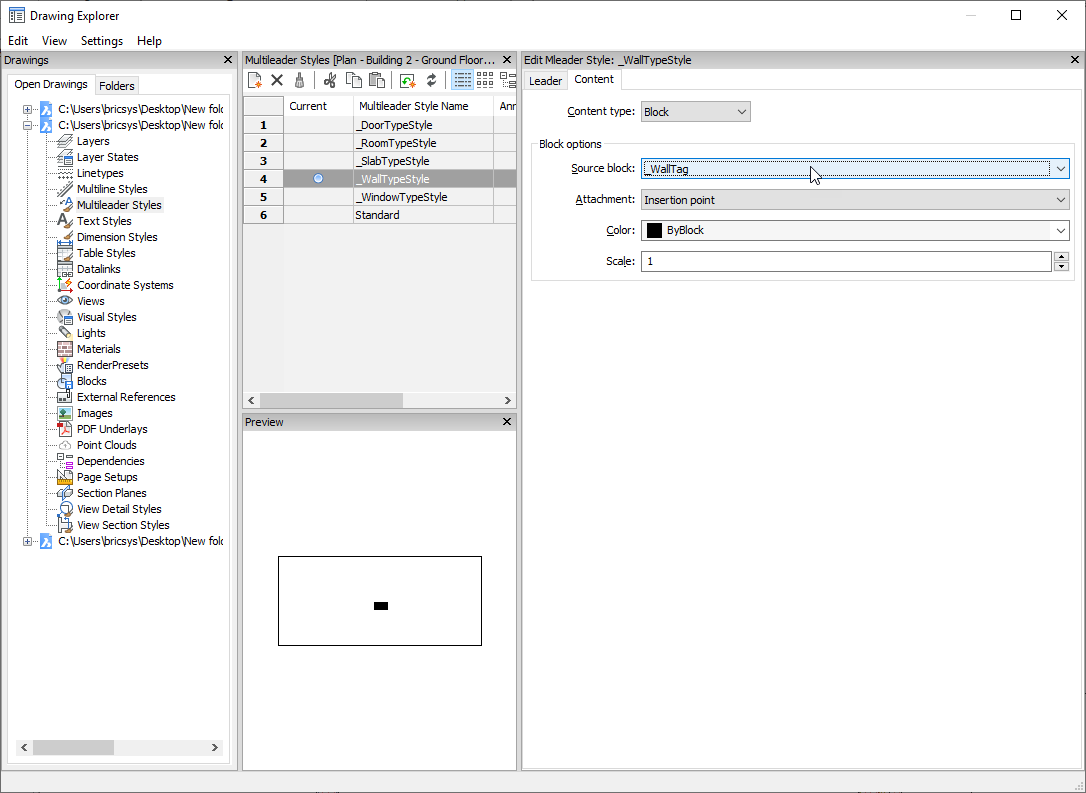Click the New multileader style icon
Screen dimensions: 1086x793
click(255, 81)
